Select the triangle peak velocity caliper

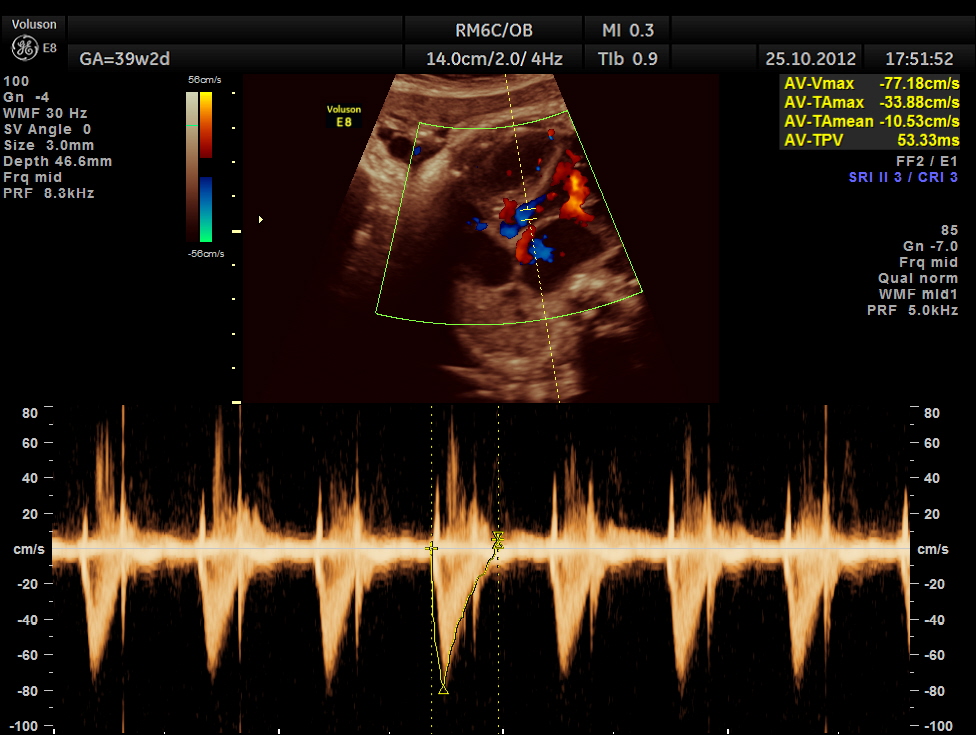443,689
